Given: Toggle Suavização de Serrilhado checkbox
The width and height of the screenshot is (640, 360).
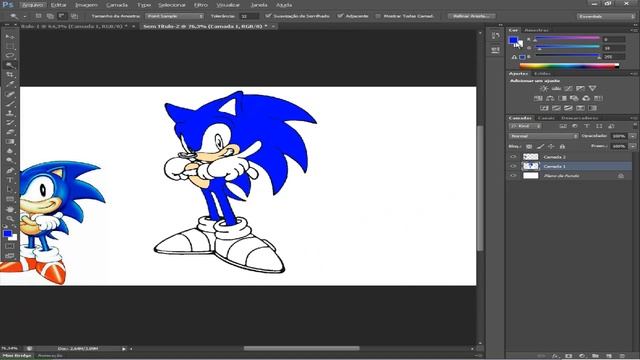Looking at the screenshot, I should 268,16.
